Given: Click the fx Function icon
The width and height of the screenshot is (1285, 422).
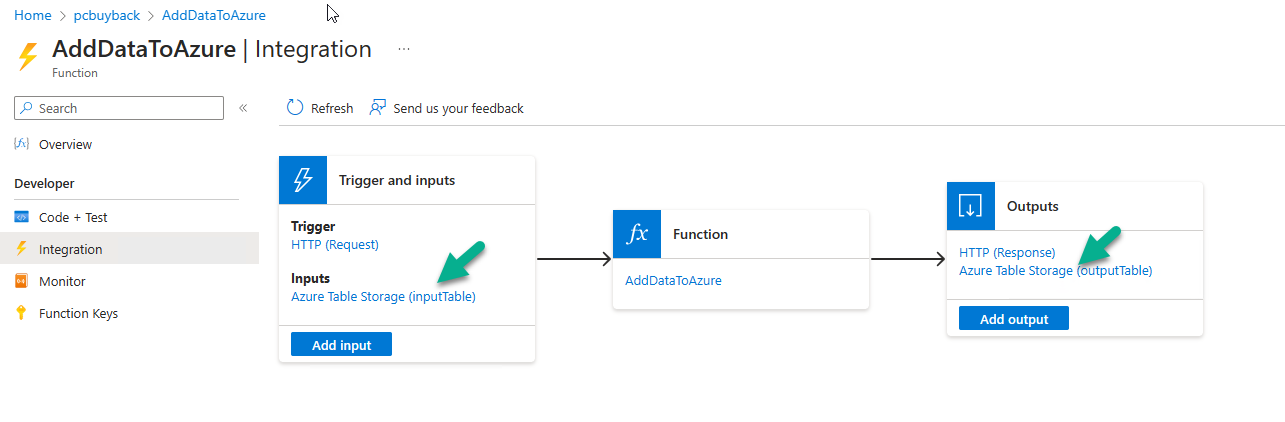Looking at the screenshot, I should (x=637, y=234).
